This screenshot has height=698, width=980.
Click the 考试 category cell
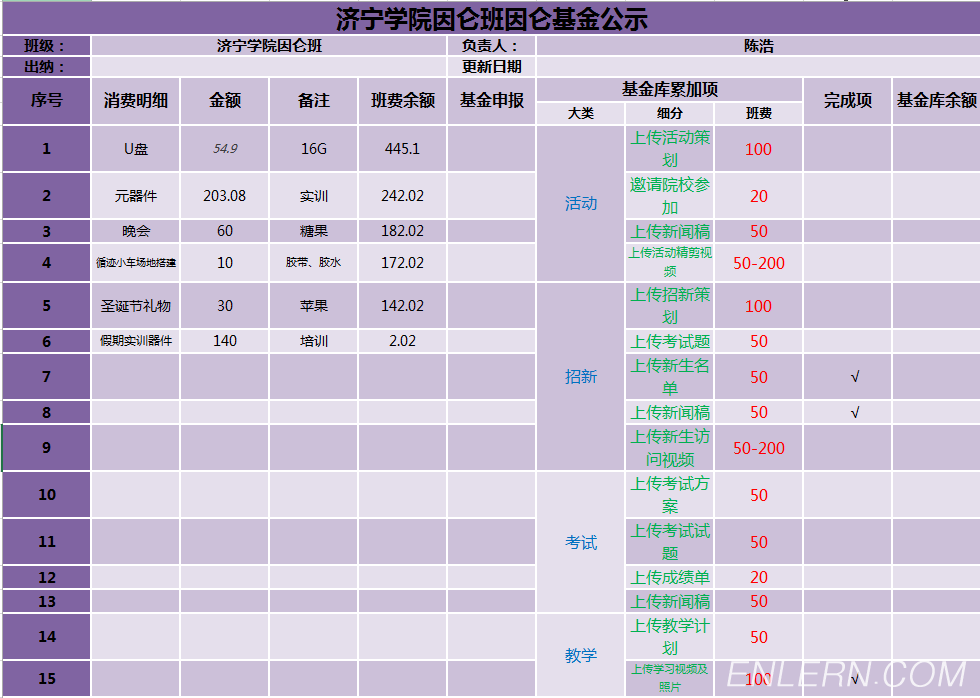(x=581, y=542)
